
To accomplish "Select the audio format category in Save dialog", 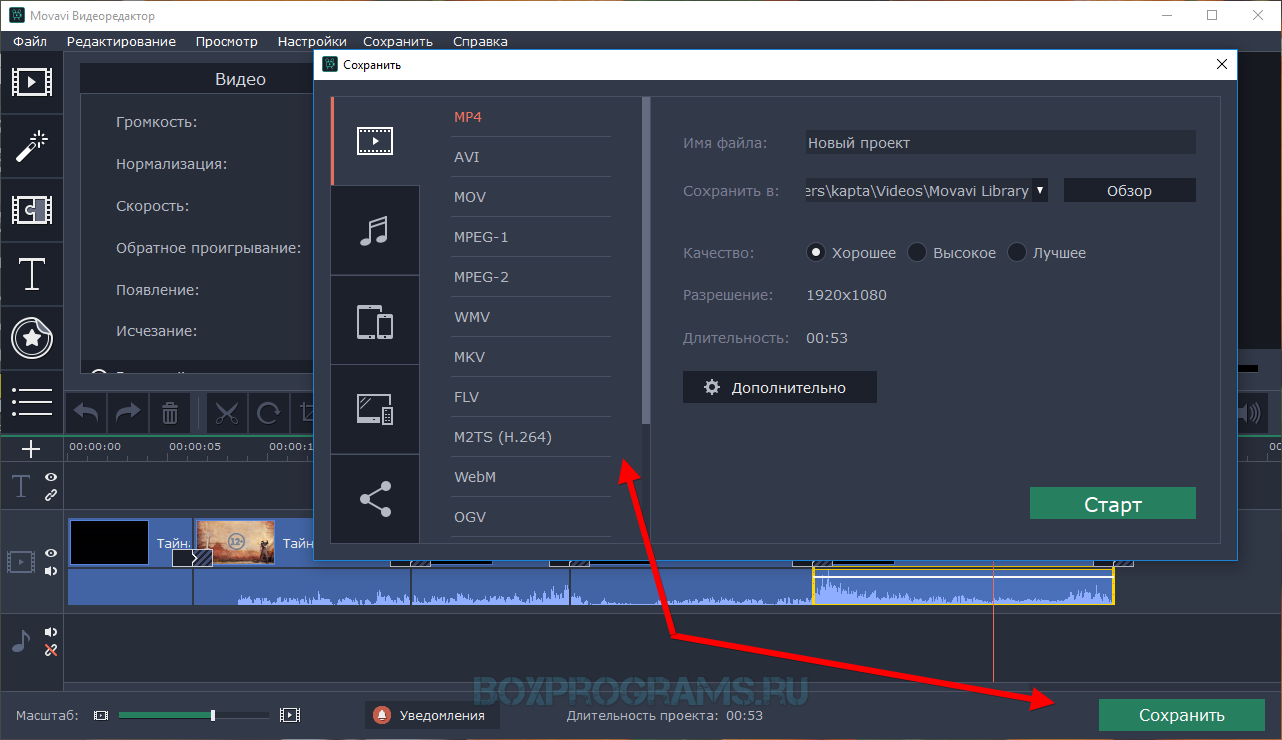I will [375, 231].
